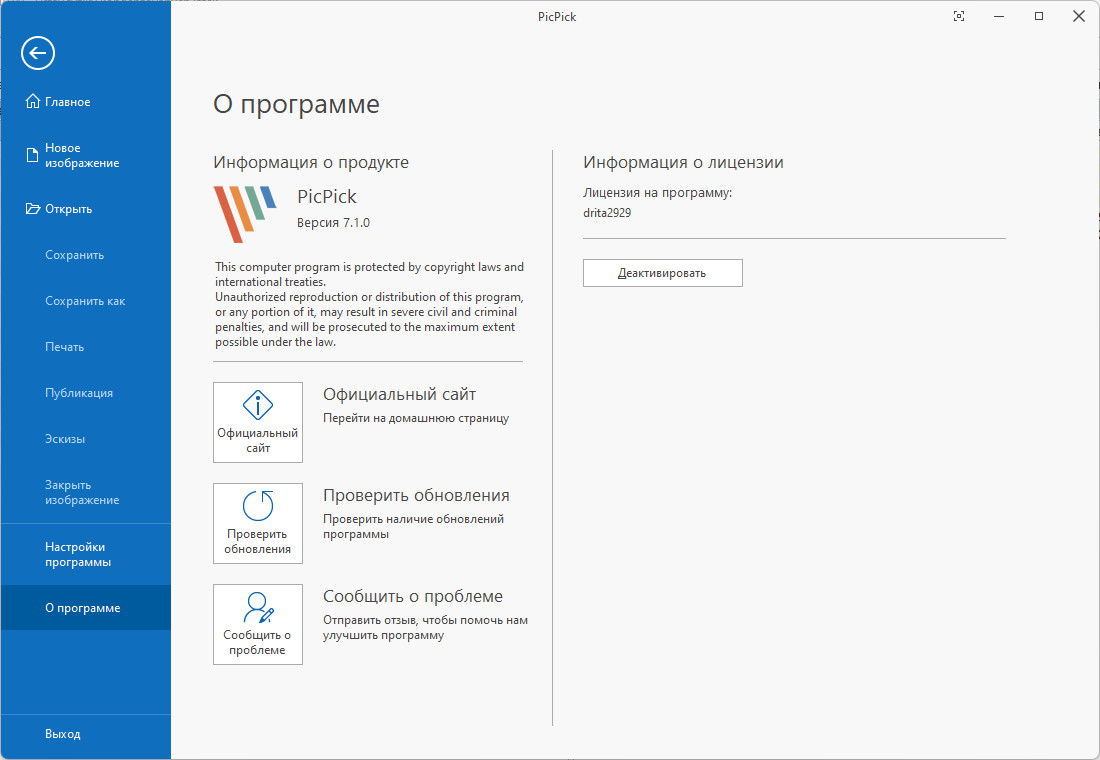
Task: Open Главное in the sidebar menu
Action: 86,102
